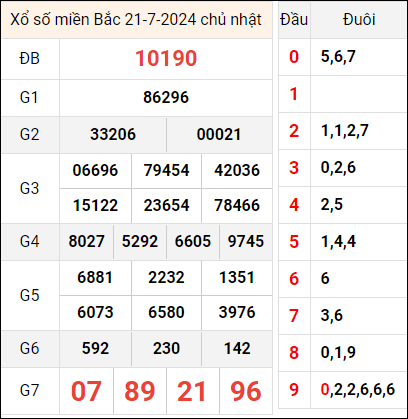Click G4 number 9745

(x=246, y=241)
